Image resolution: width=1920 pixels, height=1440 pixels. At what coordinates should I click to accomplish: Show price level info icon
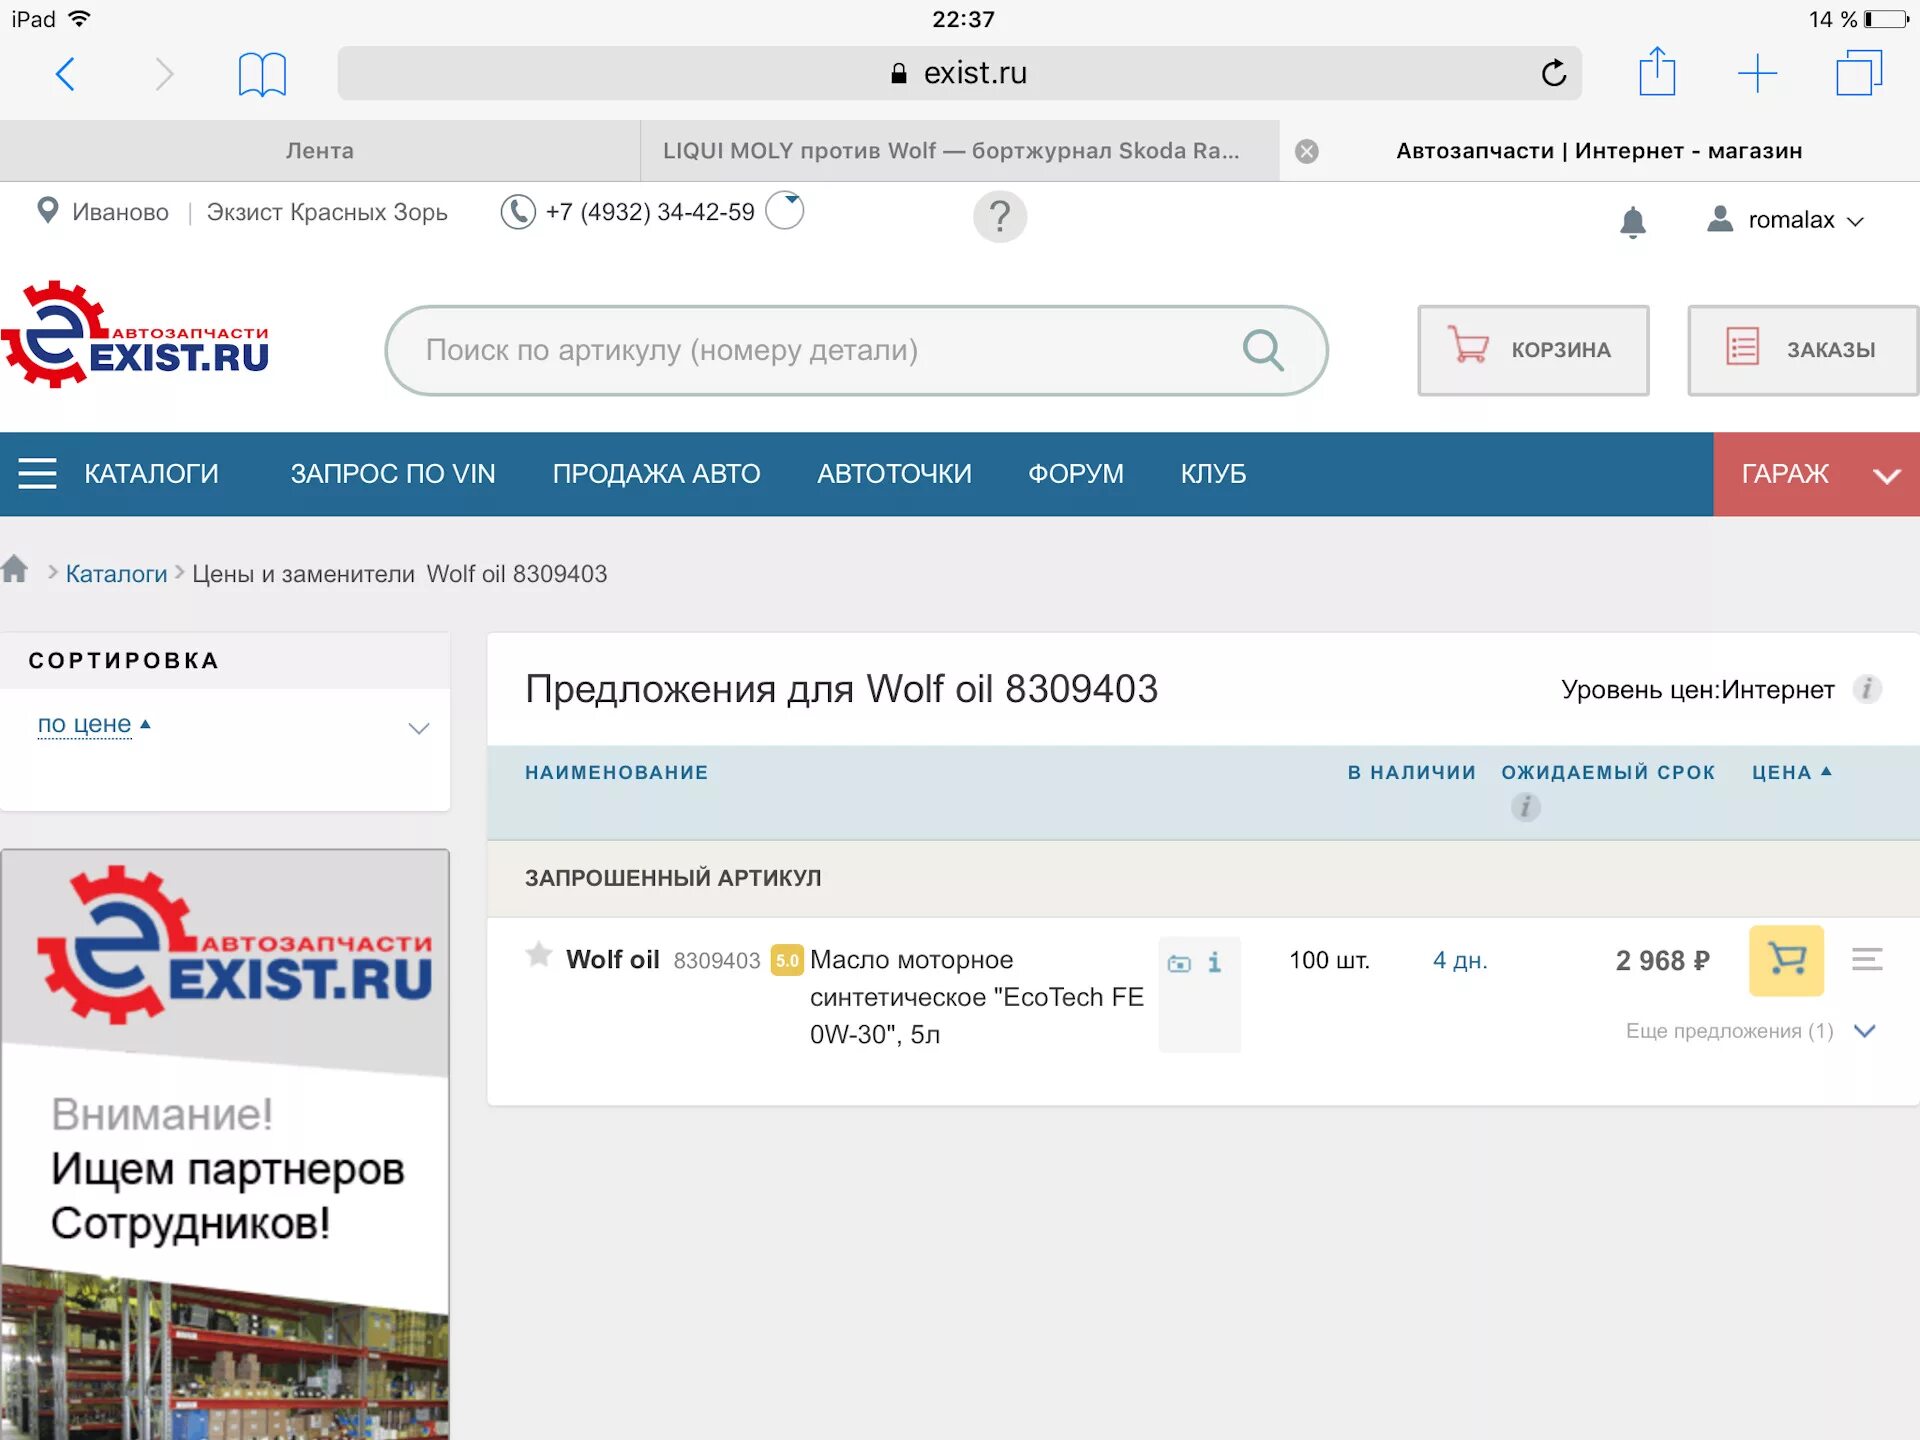(x=1866, y=689)
